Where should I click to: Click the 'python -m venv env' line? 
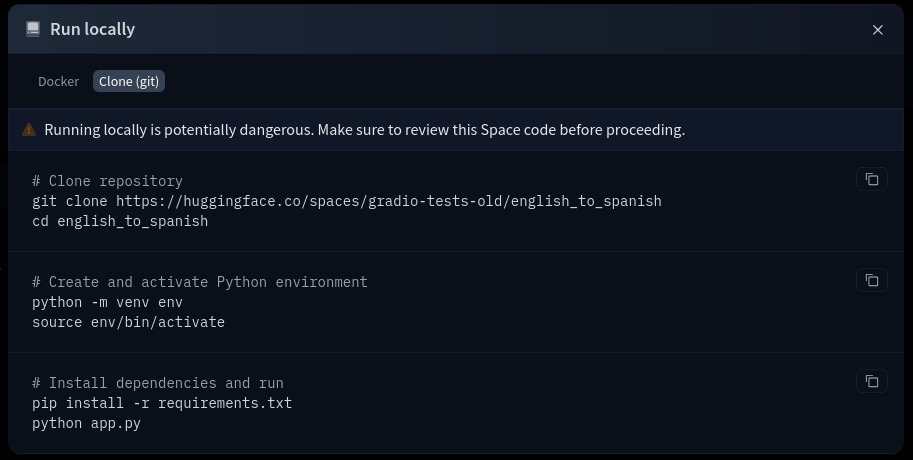[107, 302]
